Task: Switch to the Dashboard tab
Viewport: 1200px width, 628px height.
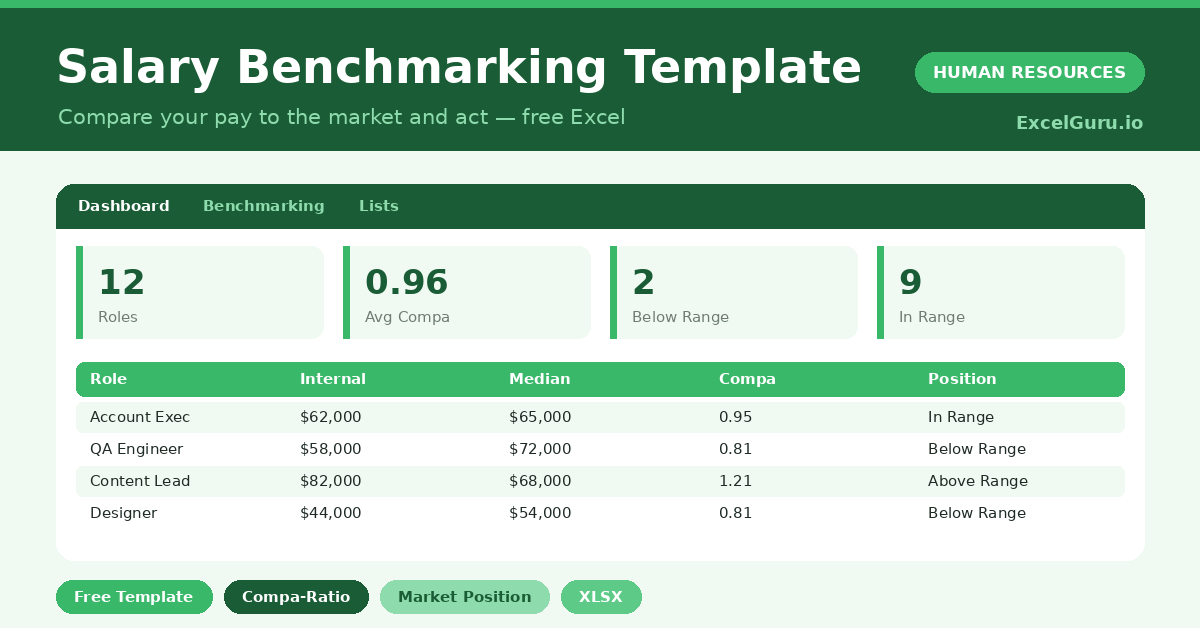Action: pyautogui.click(x=124, y=206)
